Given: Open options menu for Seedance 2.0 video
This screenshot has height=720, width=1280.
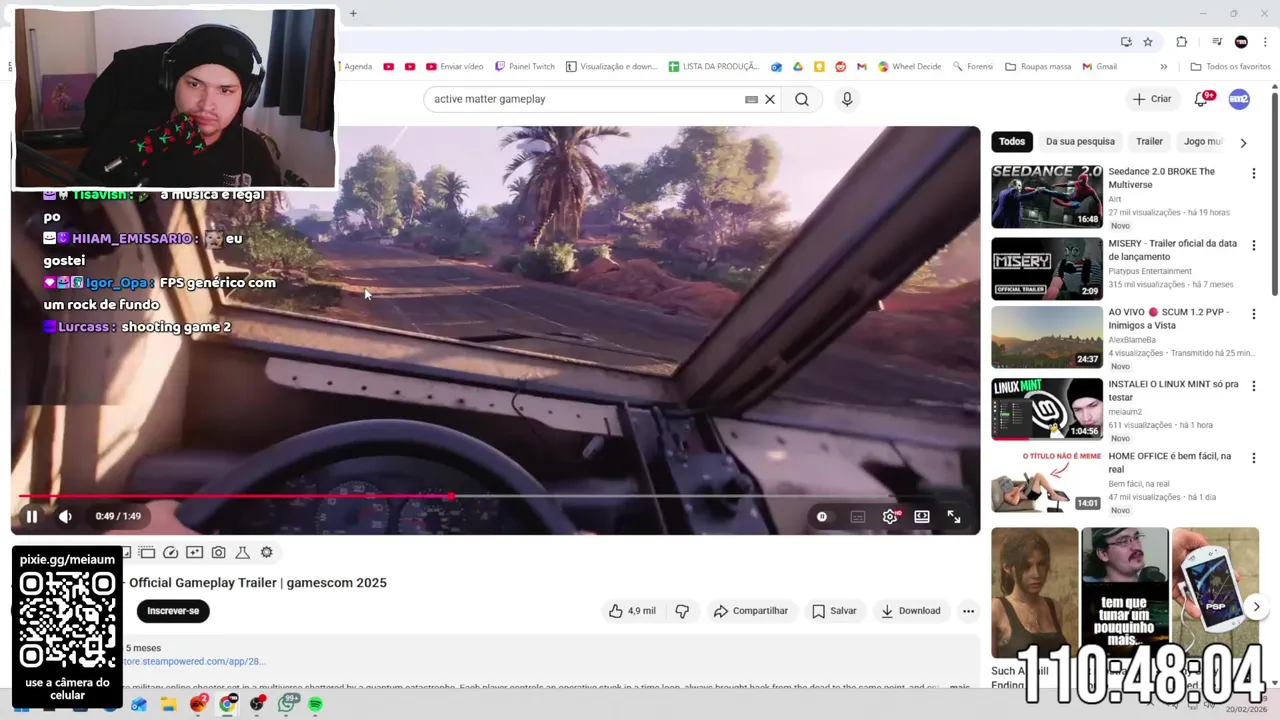Looking at the screenshot, I should tap(1253, 173).
